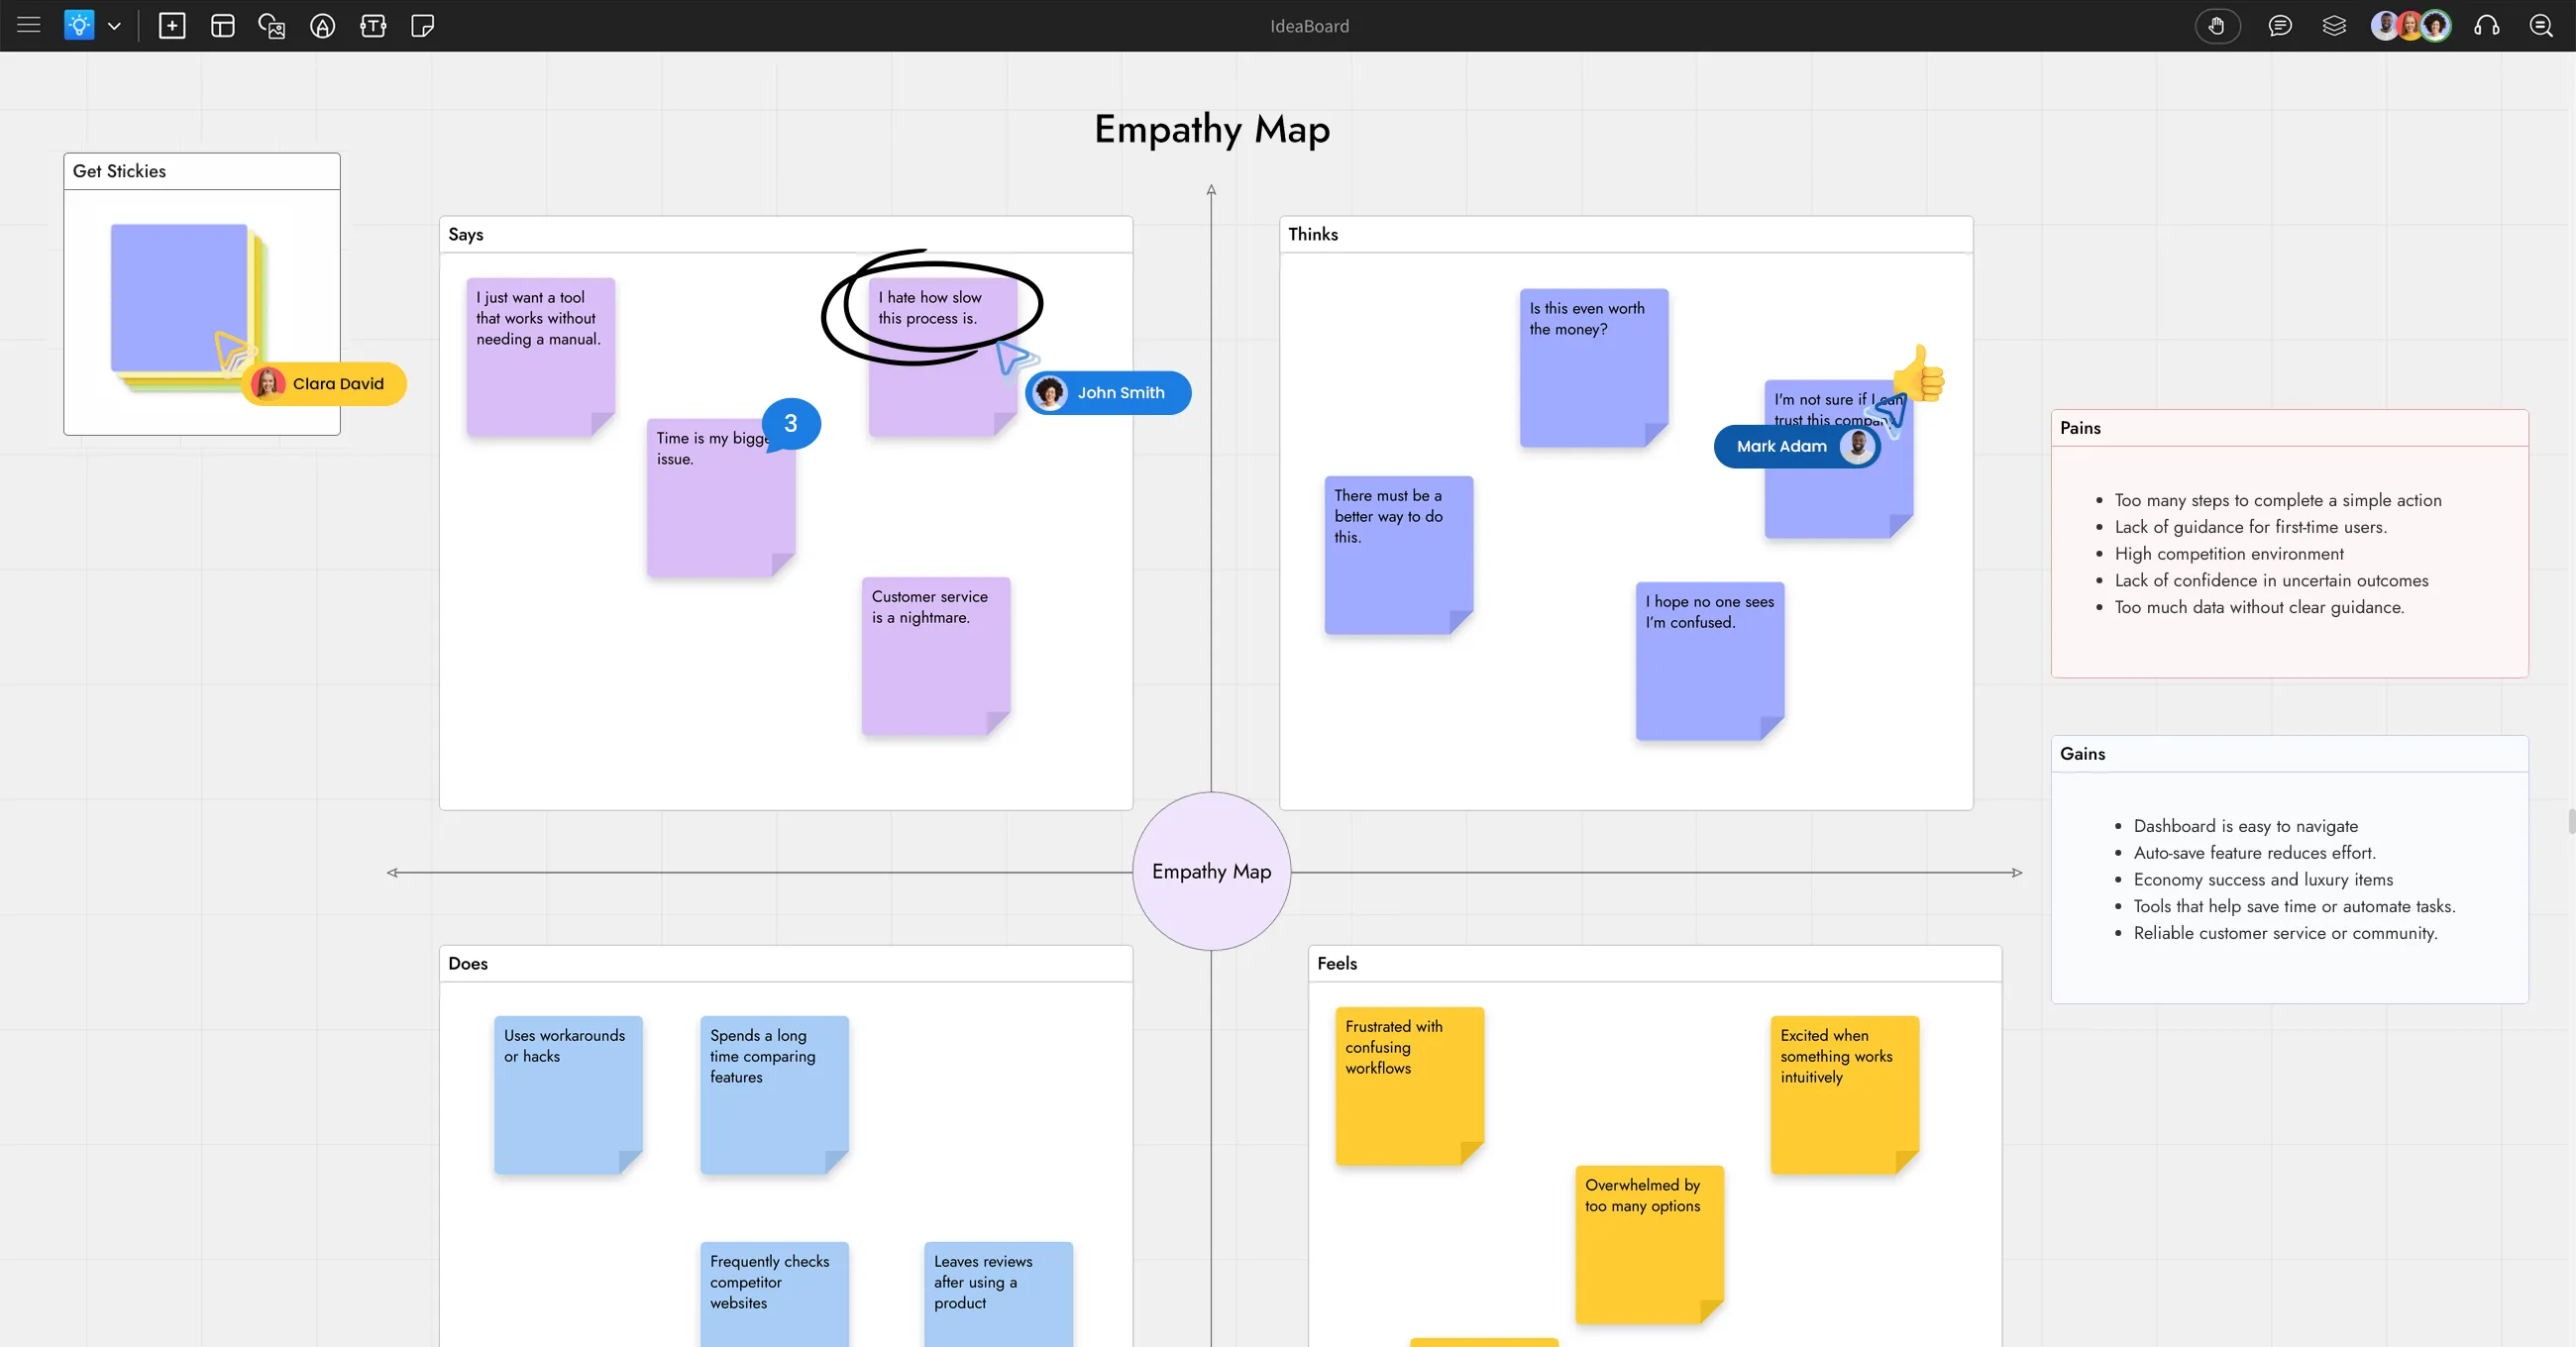Open the layout templates icon
This screenshot has height=1347, width=2576.
point(222,26)
